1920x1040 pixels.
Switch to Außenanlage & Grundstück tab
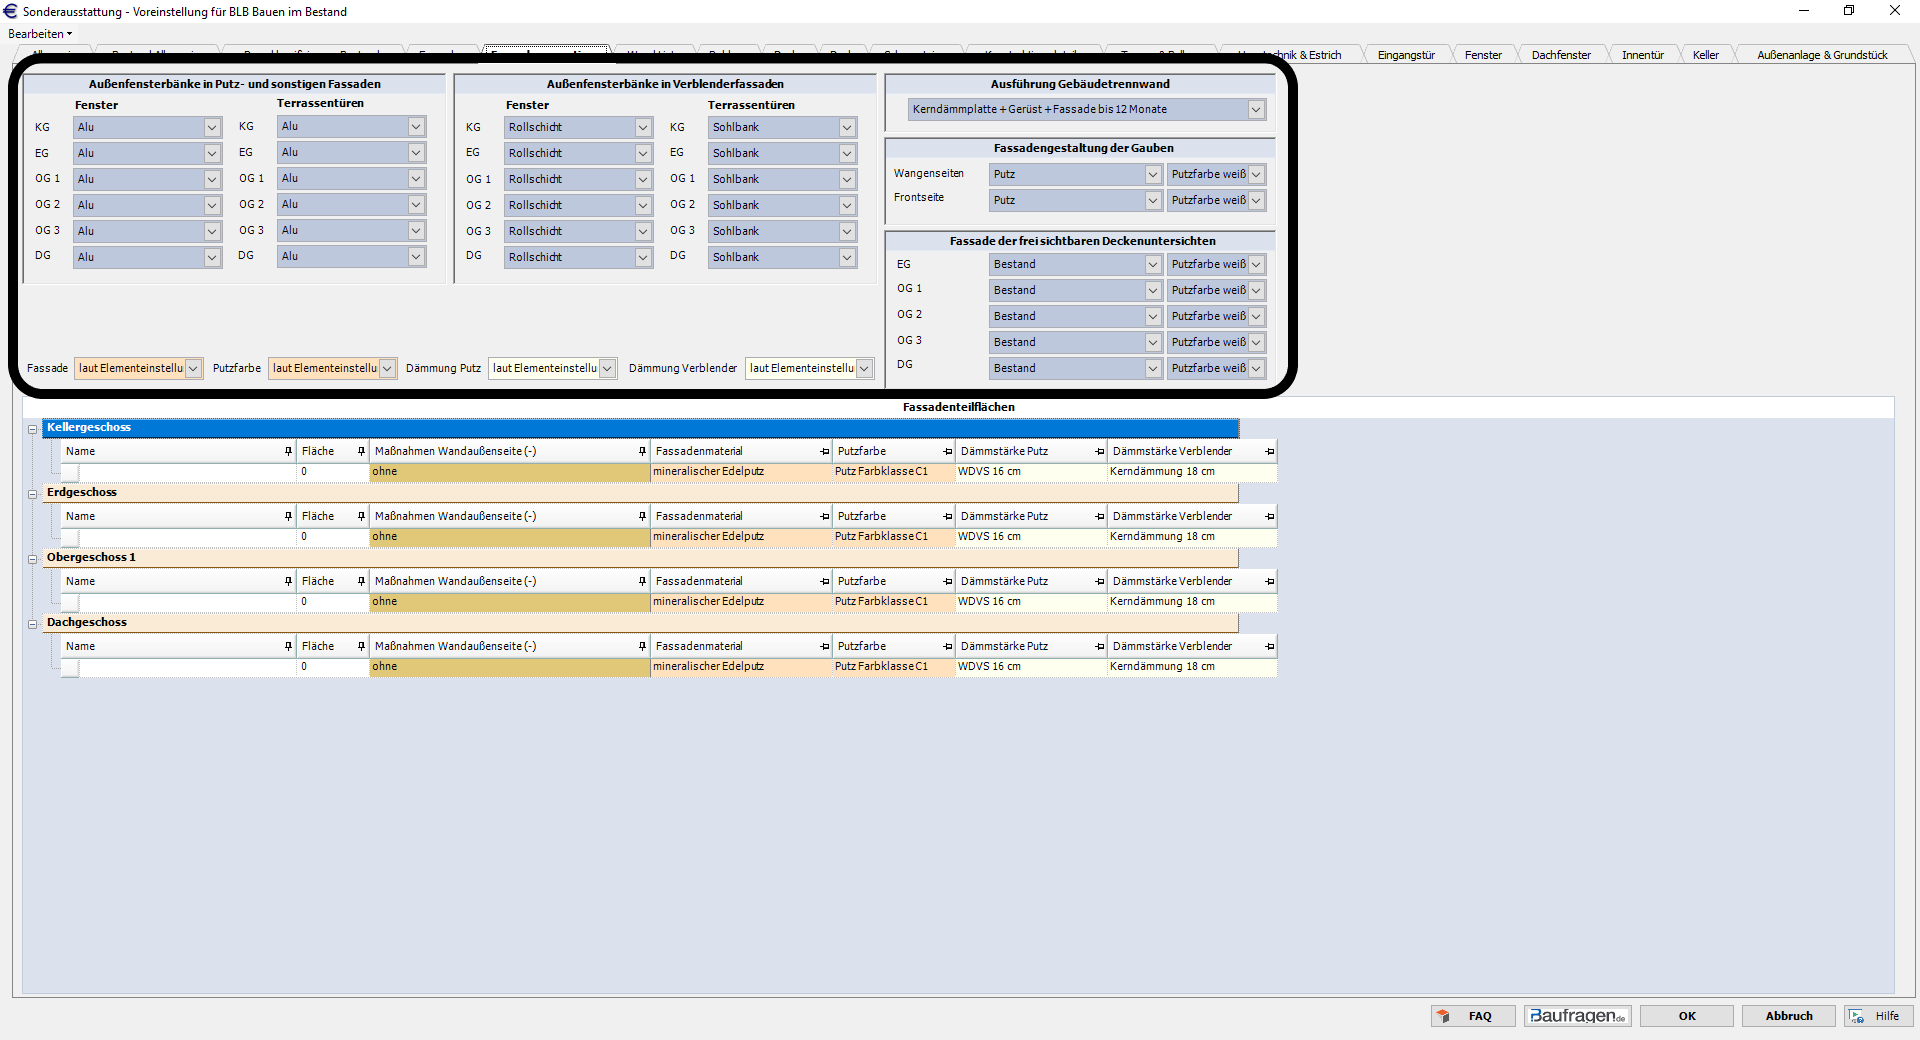(x=1821, y=55)
